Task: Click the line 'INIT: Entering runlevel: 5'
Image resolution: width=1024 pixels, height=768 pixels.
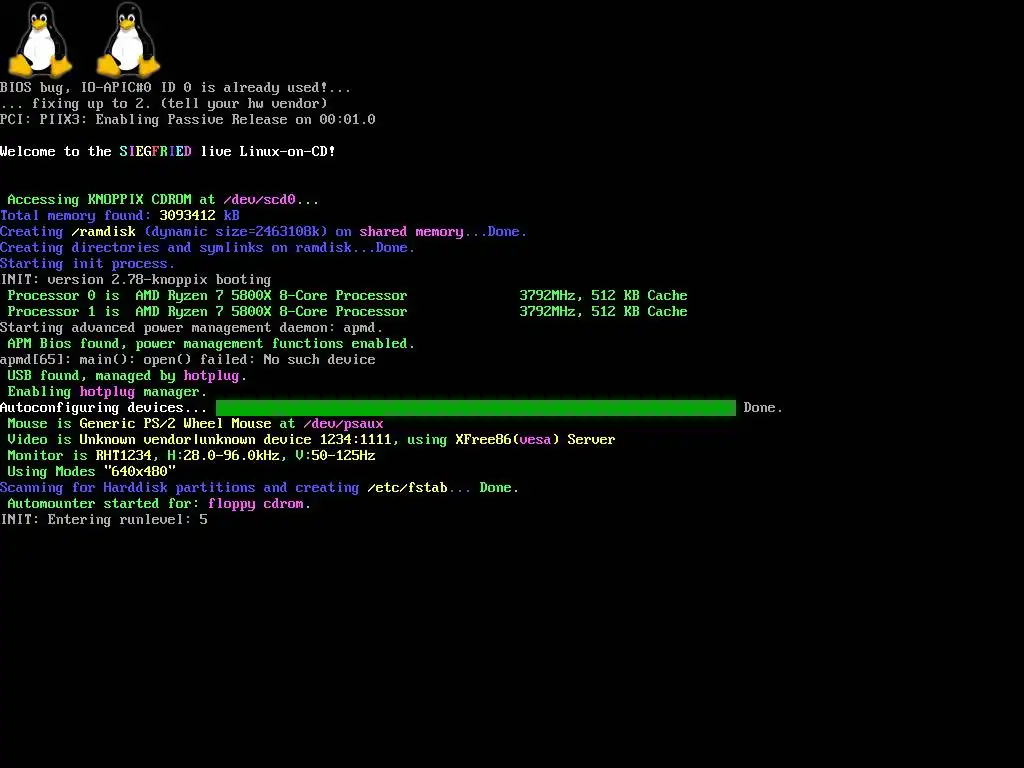Action: [104, 520]
